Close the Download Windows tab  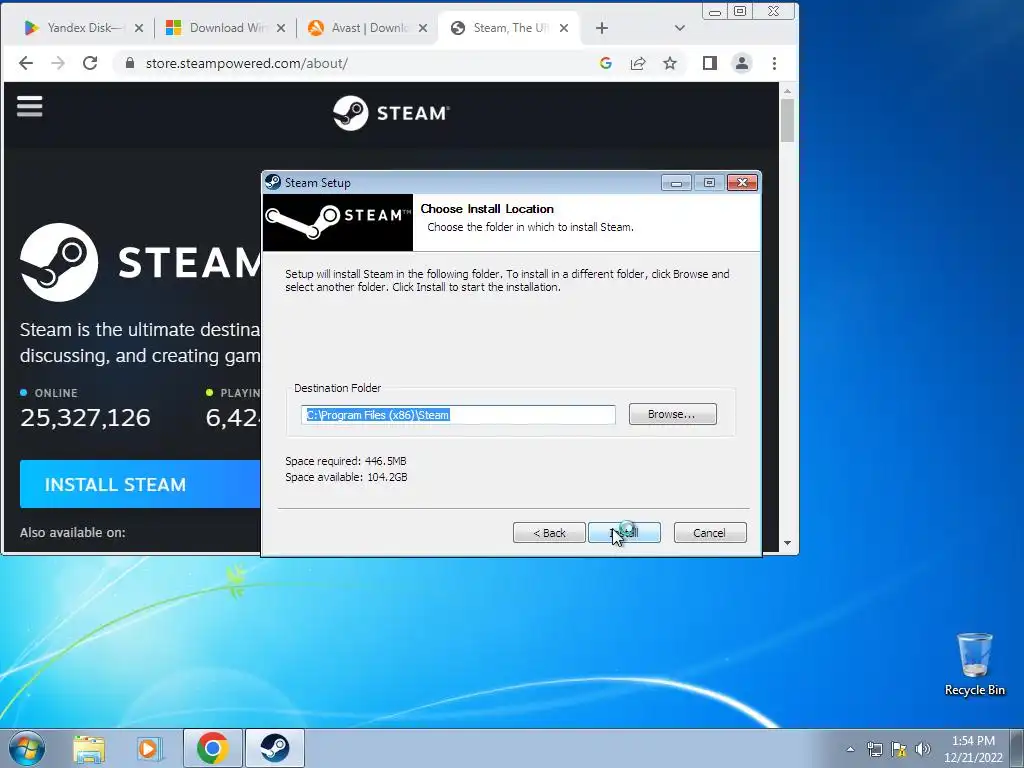[281, 28]
